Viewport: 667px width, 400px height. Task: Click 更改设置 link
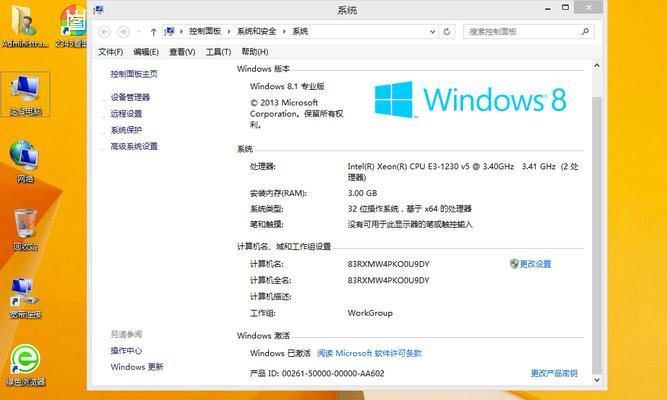[535, 264]
